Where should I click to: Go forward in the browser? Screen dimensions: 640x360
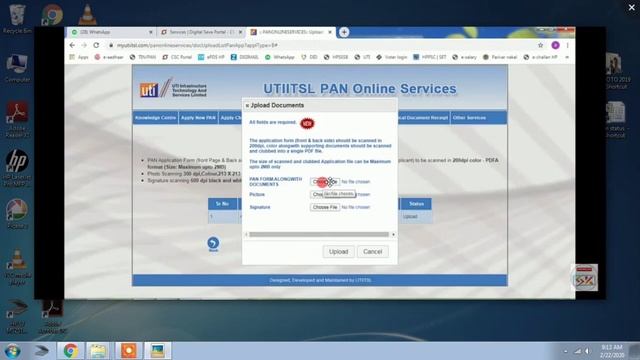(84, 45)
